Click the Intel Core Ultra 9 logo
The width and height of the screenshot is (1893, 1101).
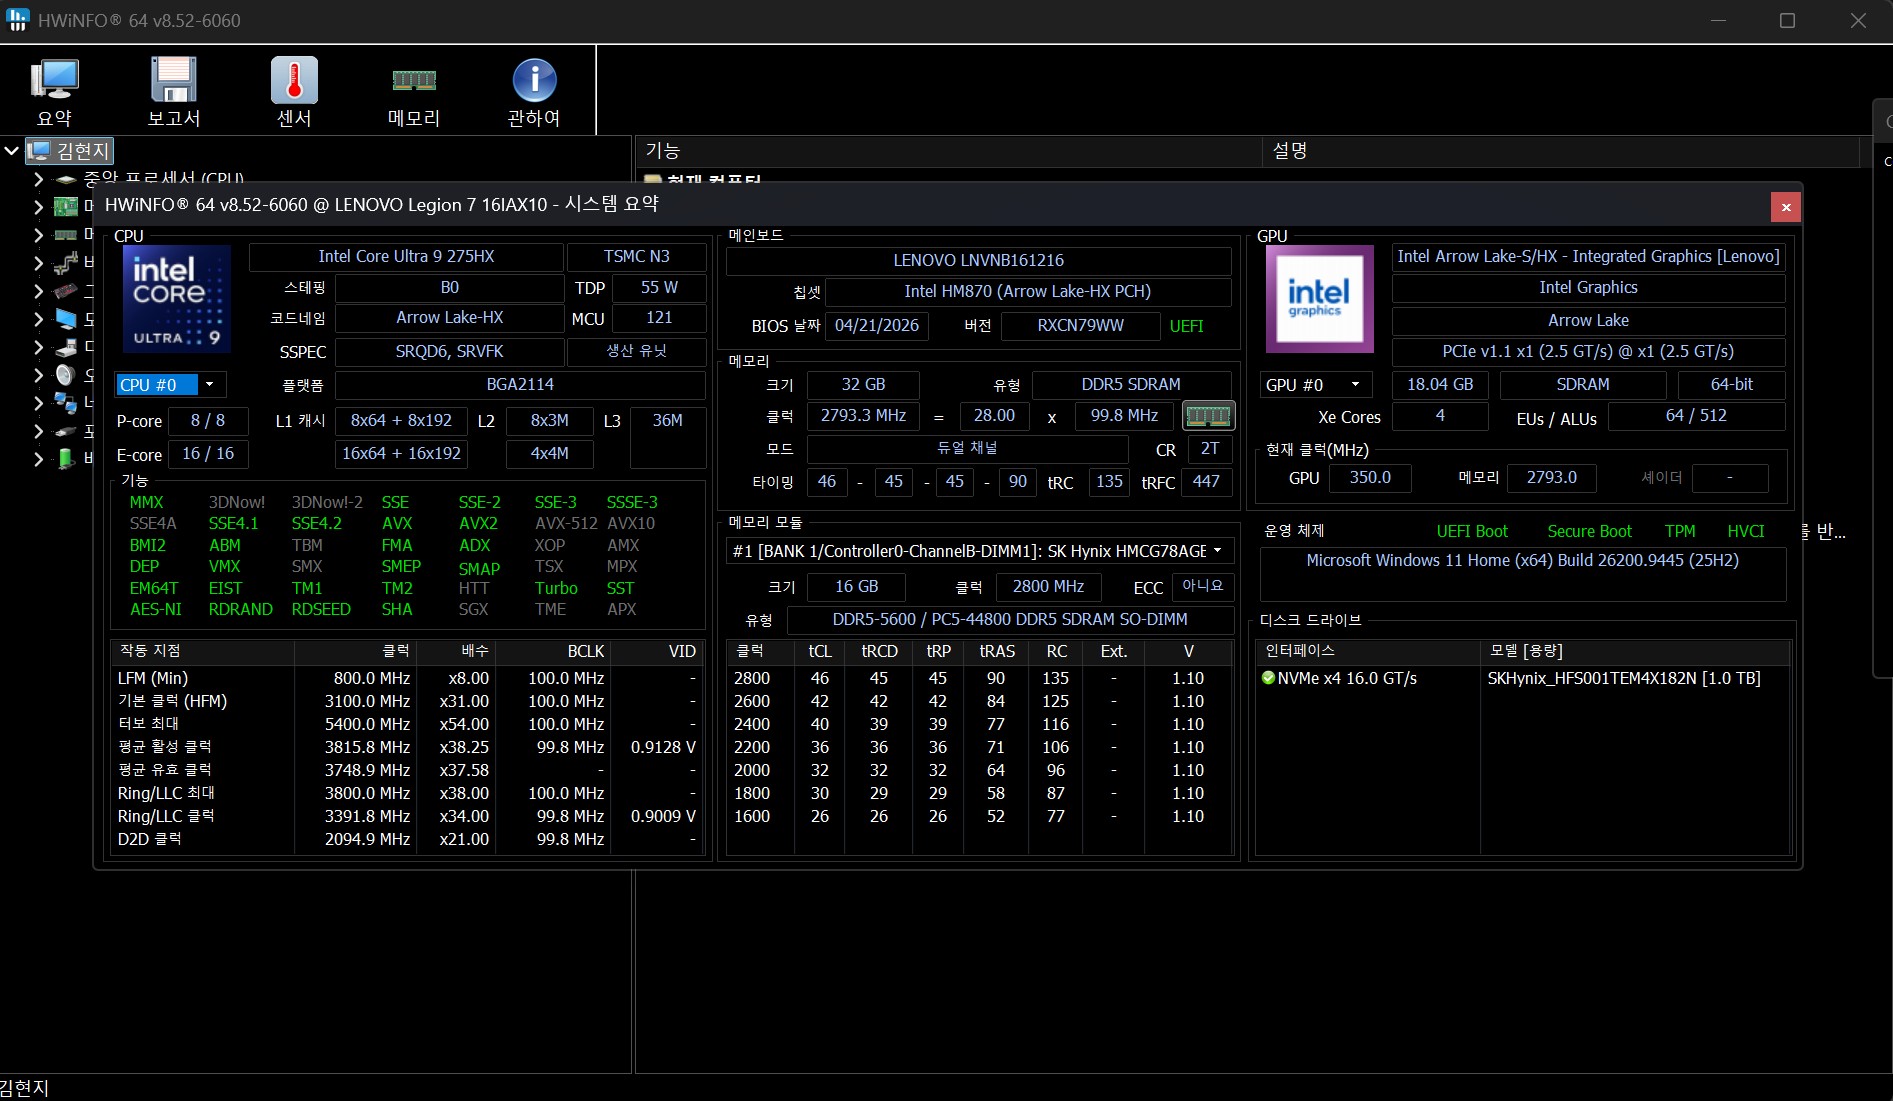(177, 299)
